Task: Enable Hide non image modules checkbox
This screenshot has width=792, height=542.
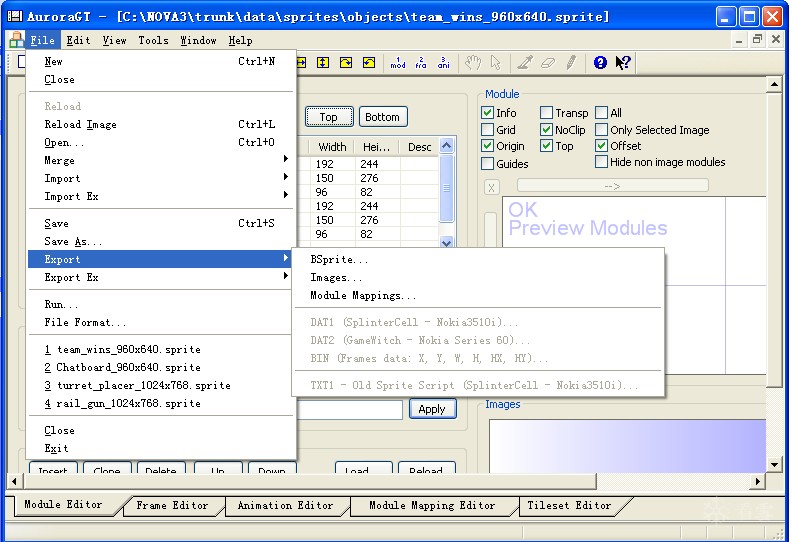Action: coord(601,162)
